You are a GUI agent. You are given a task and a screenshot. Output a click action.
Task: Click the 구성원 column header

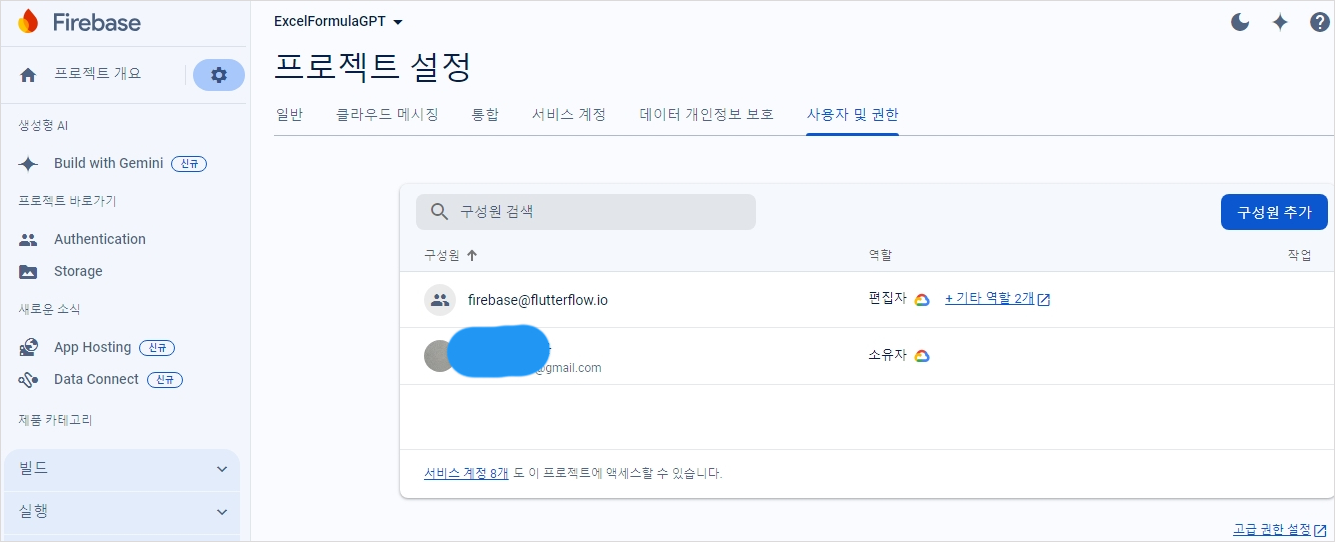[x=442, y=255]
